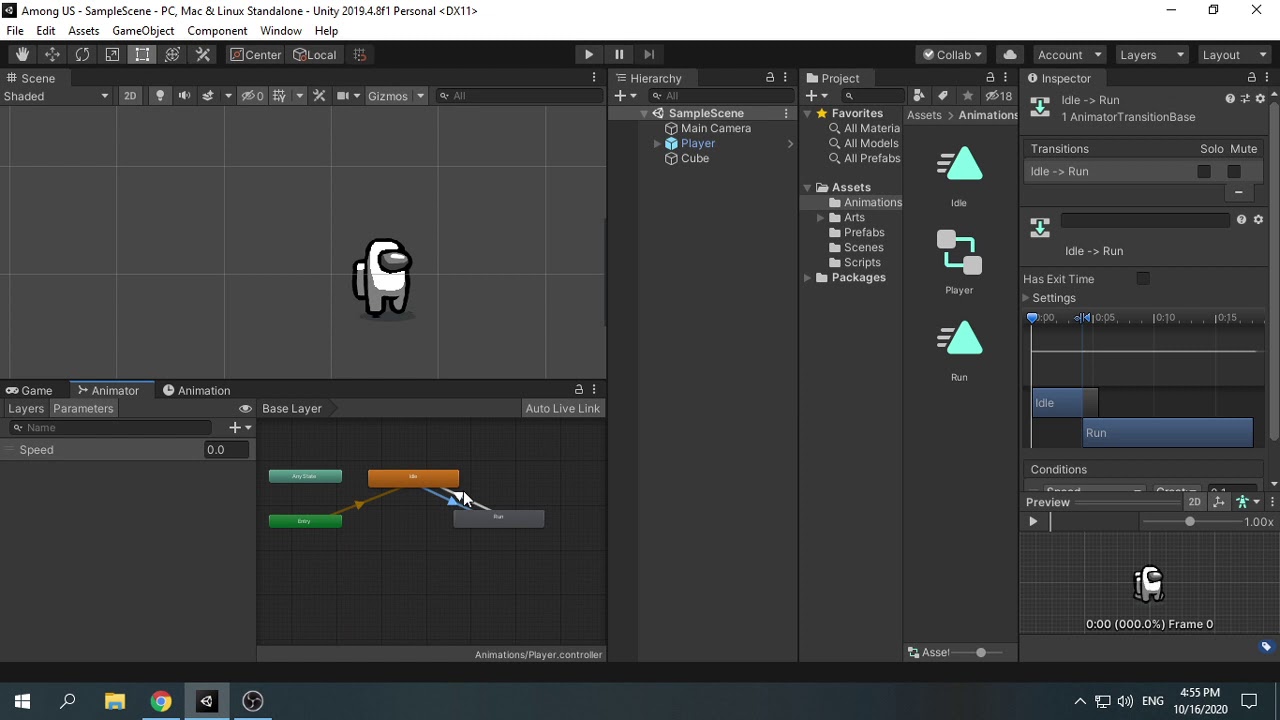Switch to the Animation tab

tap(197, 390)
